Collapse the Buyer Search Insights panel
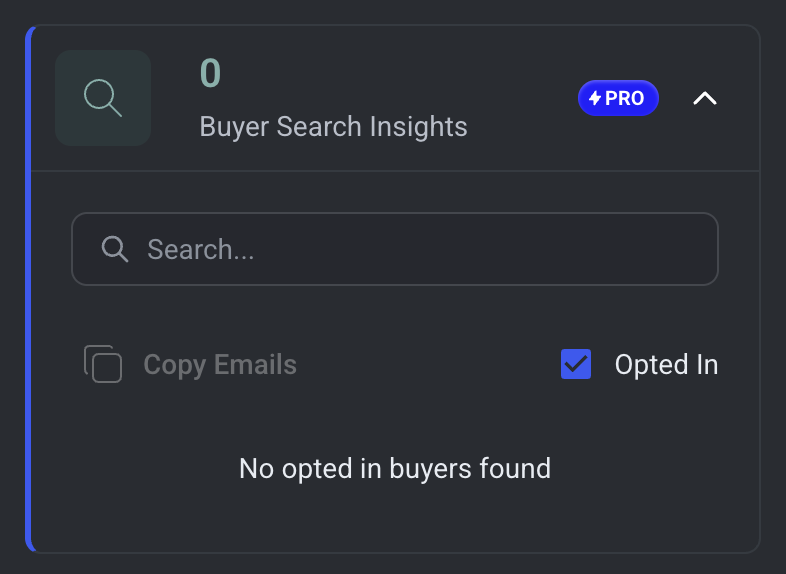Image resolution: width=786 pixels, height=574 pixels. 705,98
